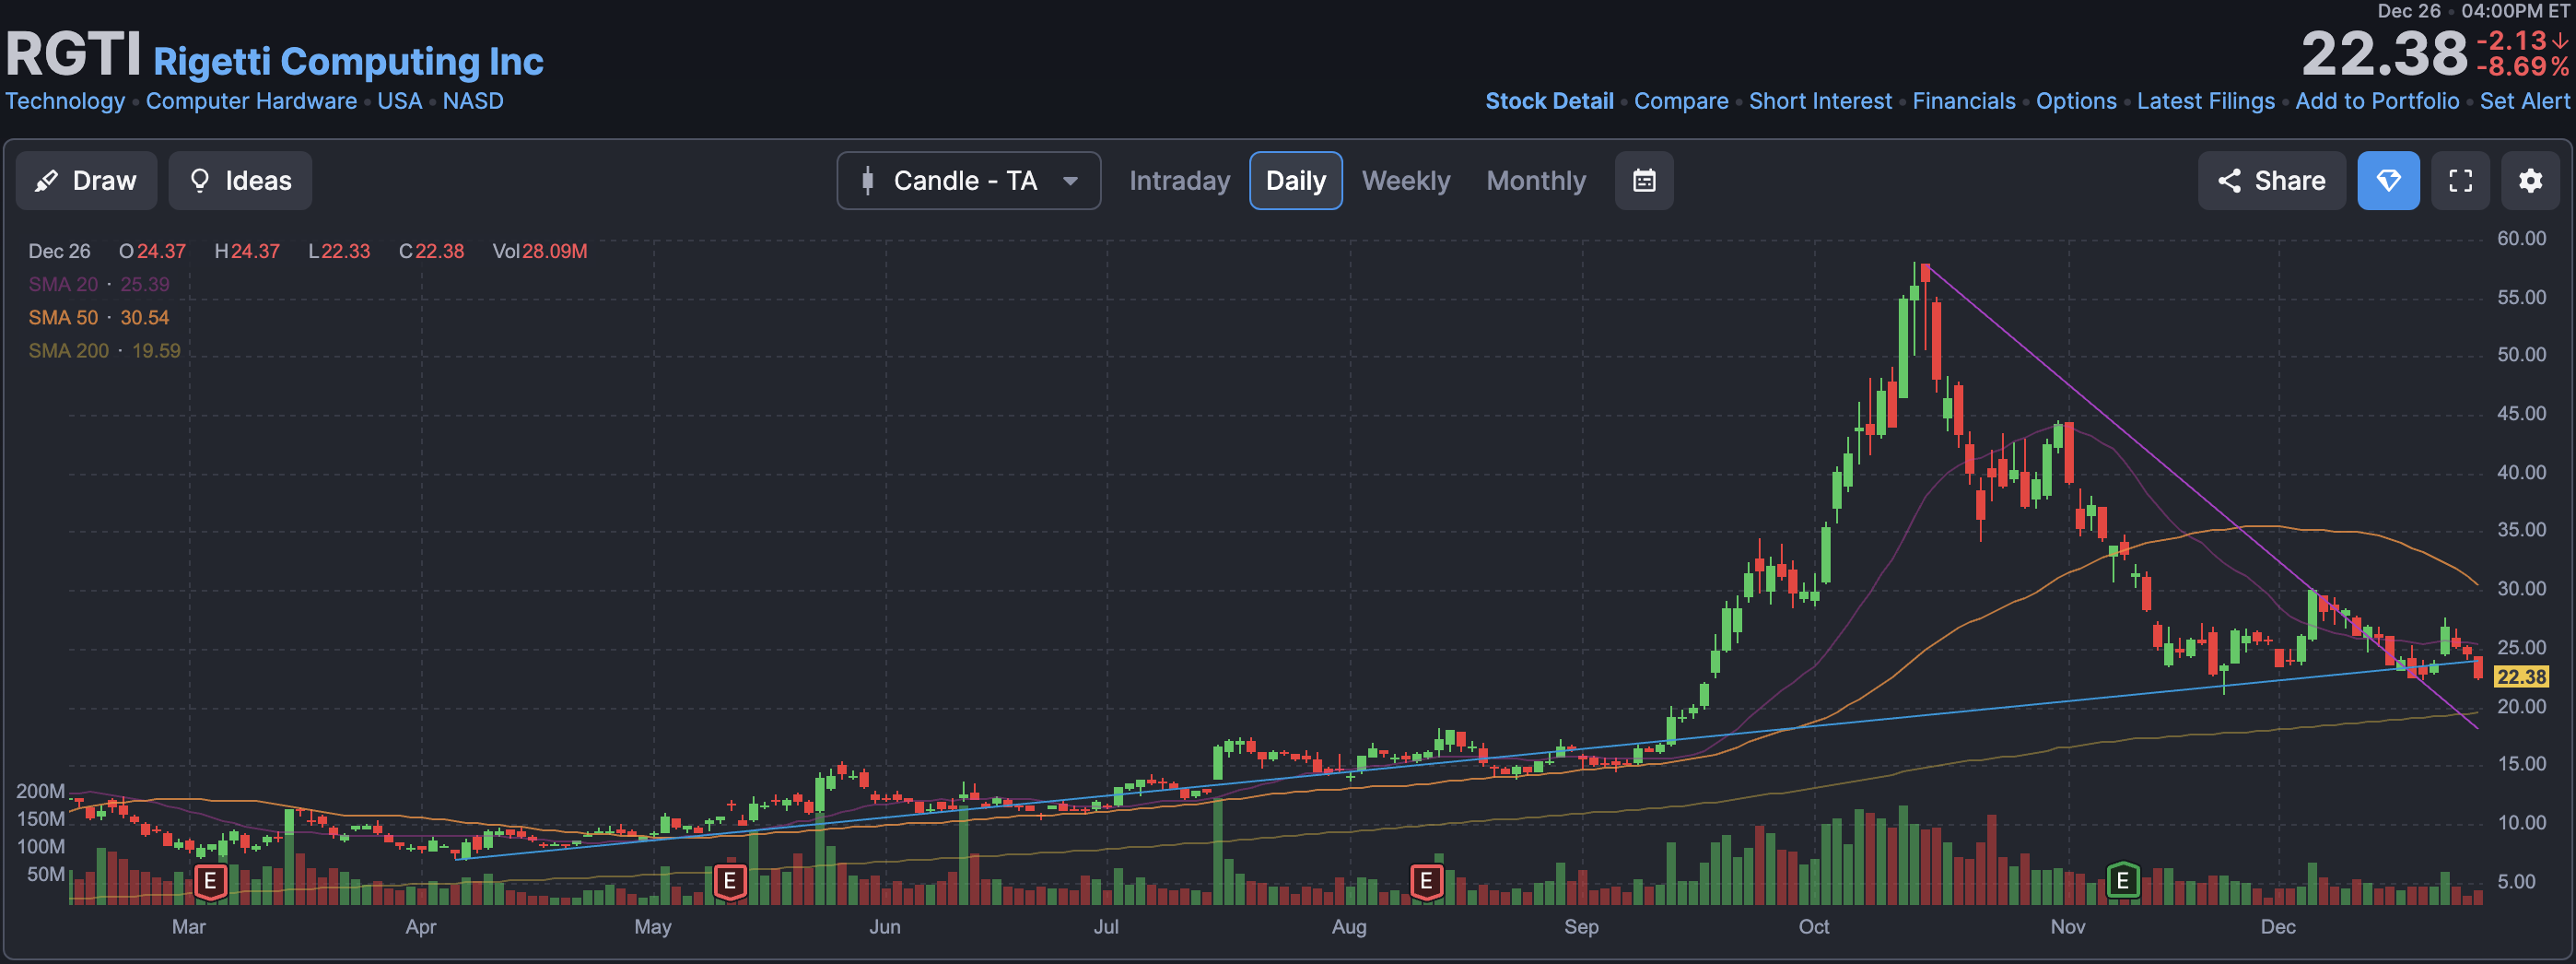The image size is (2576, 964).
Task: Click the green November earnings E marker
Action: click(x=2122, y=881)
